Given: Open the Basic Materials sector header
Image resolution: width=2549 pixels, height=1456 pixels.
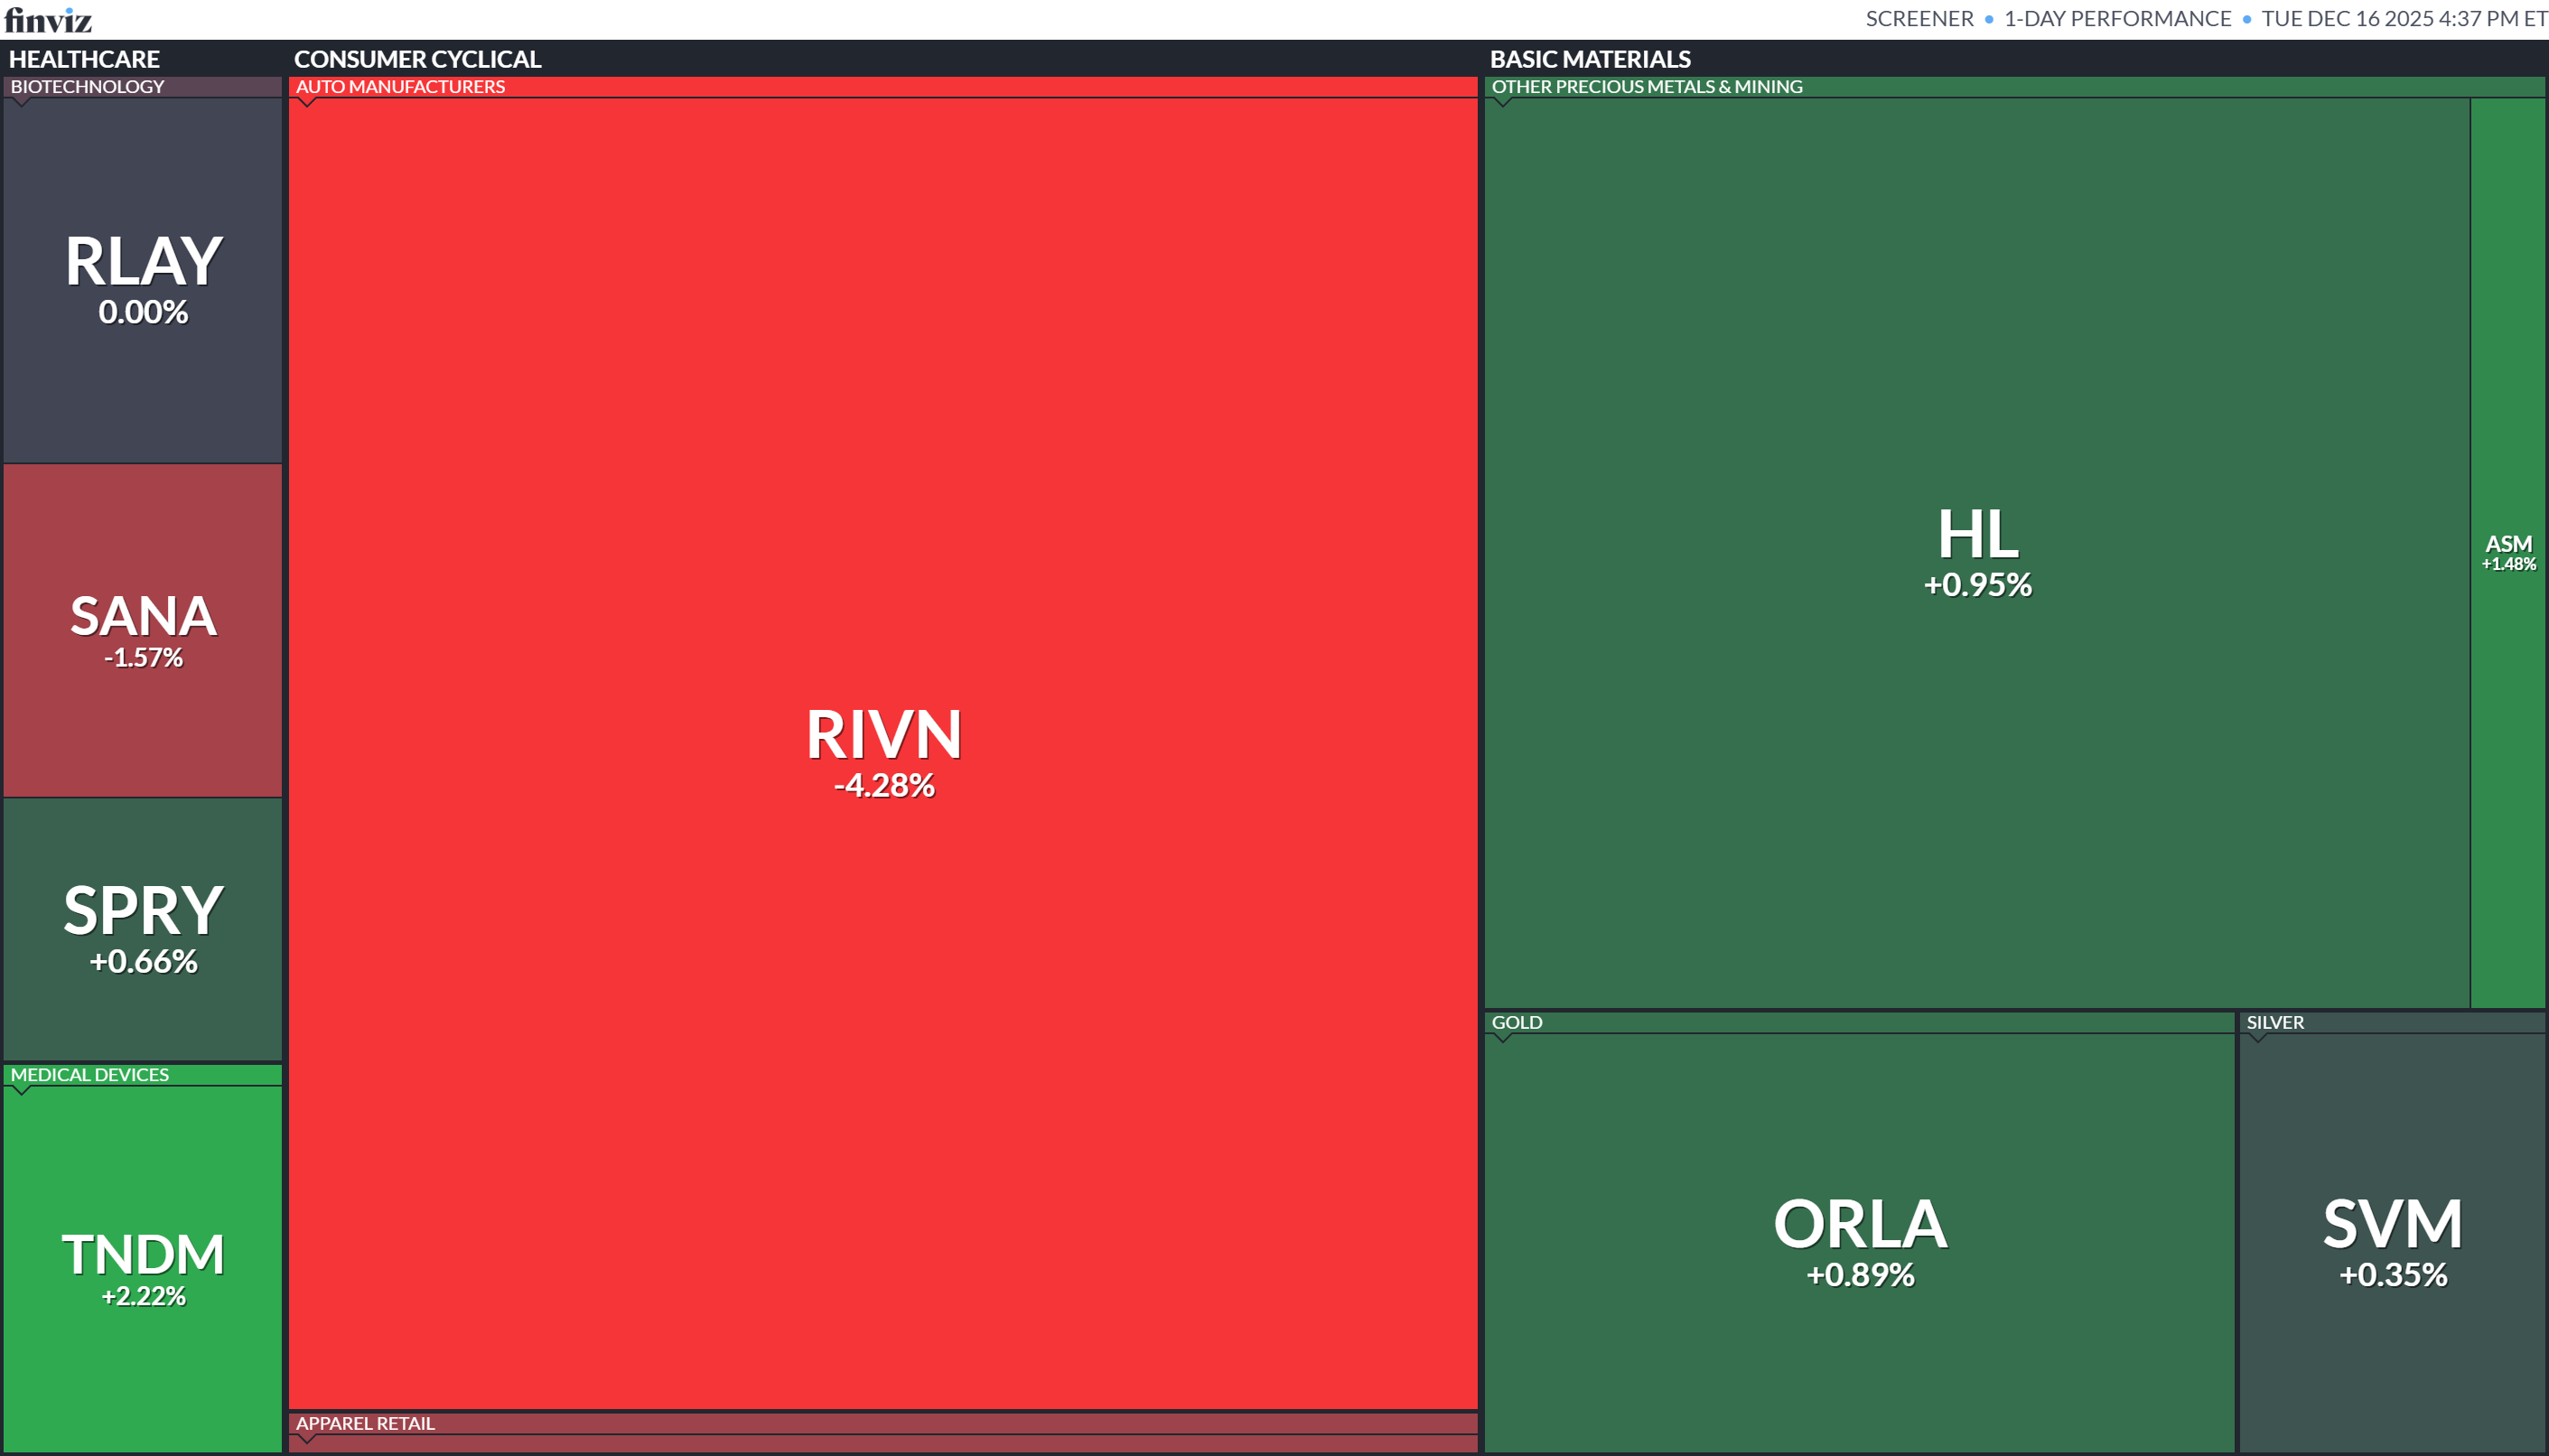Looking at the screenshot, I should pos(1589,59).
